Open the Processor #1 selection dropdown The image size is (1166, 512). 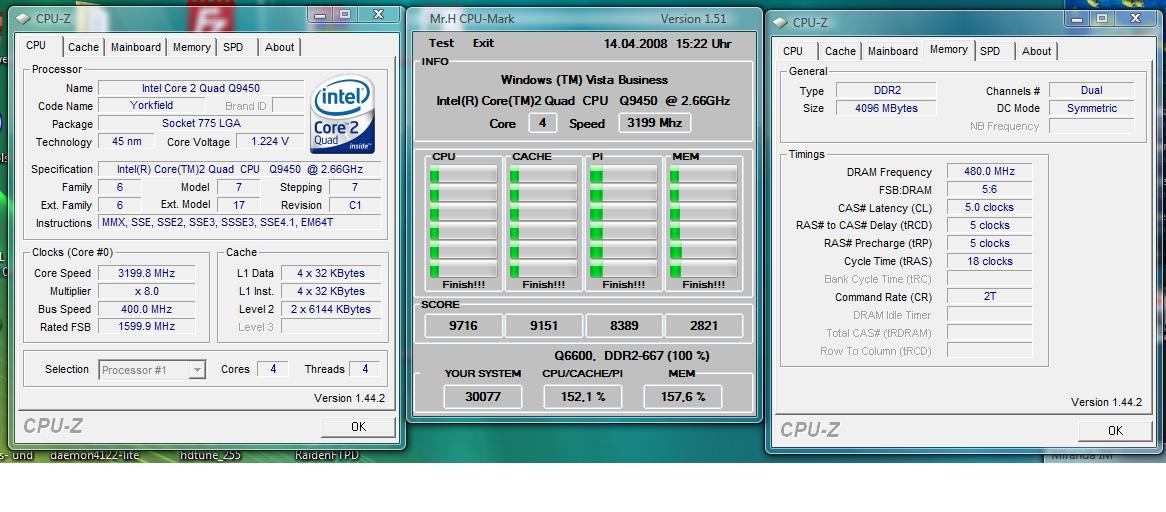[152, 369]
